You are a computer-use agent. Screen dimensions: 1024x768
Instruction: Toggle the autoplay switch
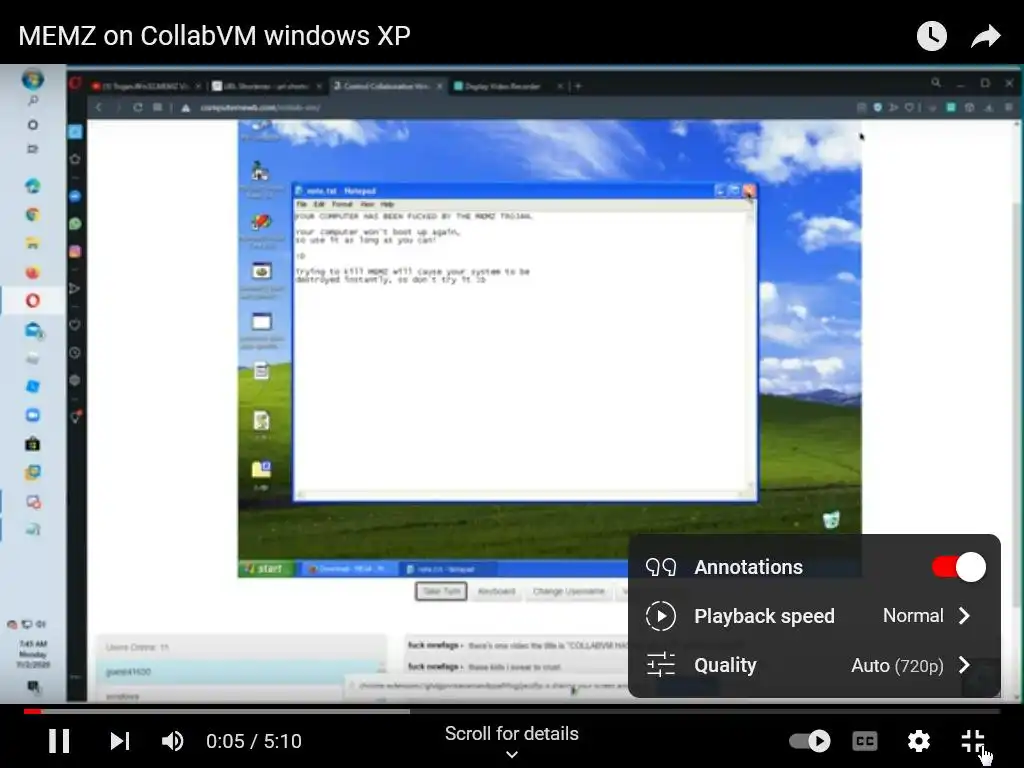pyautogui.click(x=809, y=741)
